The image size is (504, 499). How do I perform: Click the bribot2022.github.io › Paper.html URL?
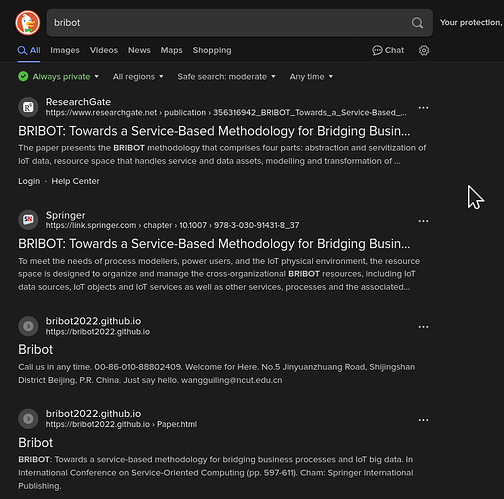[121, 424]
